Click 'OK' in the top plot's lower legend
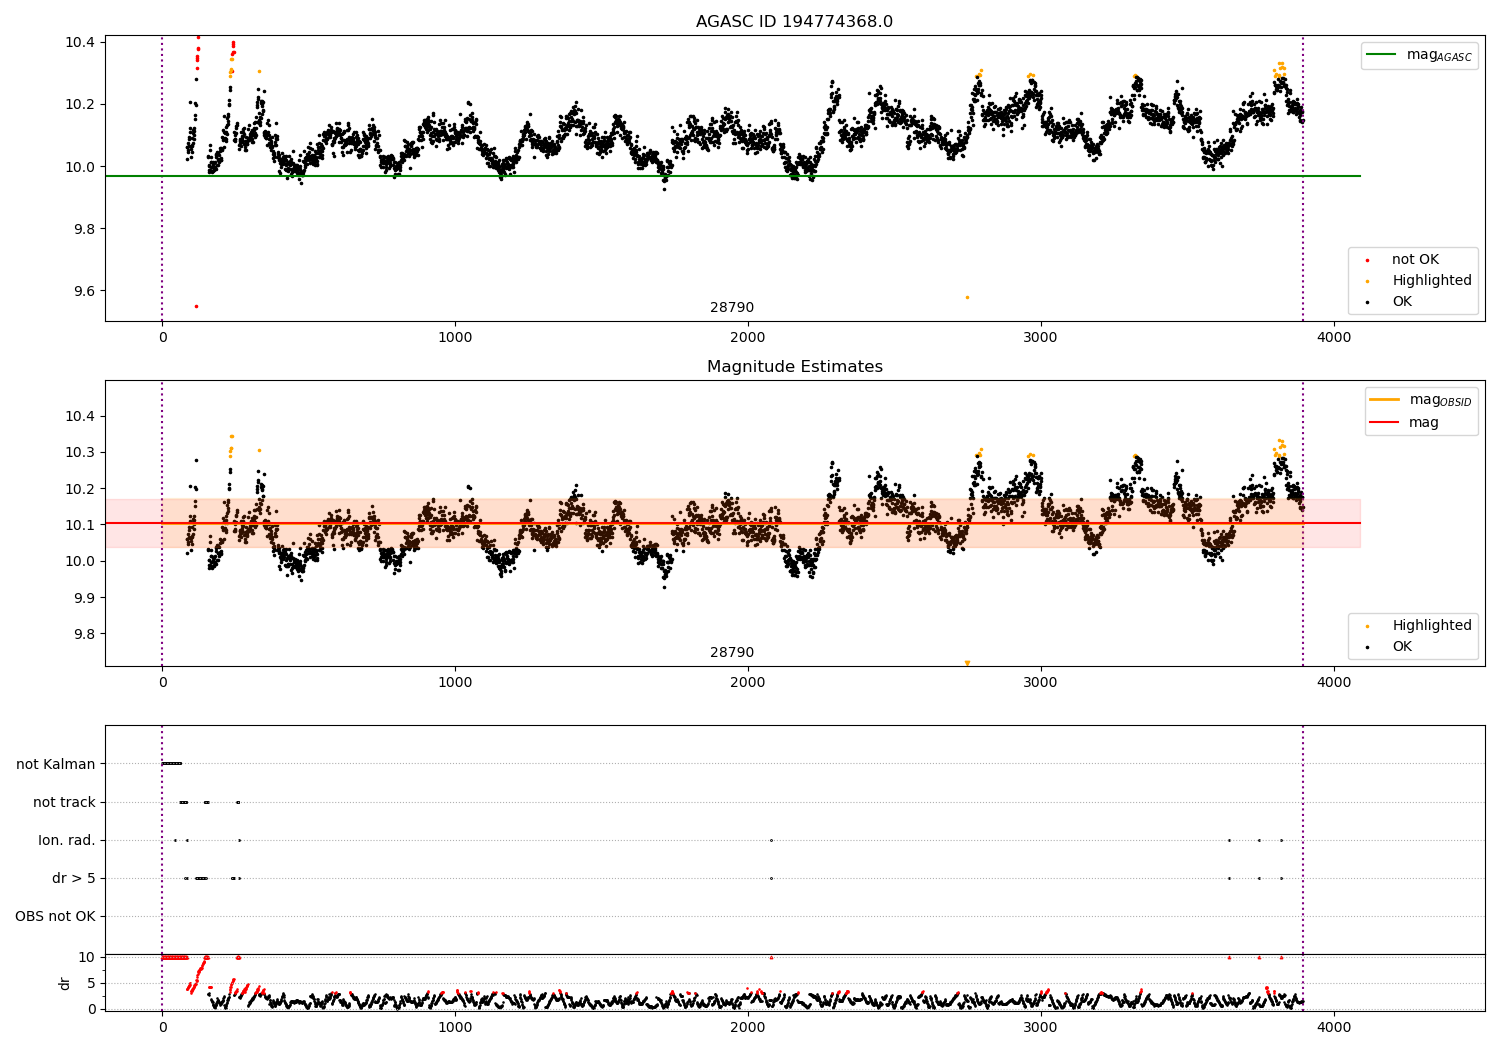The width and height of the screenshot is (1500, 1050). (x=1402, y=302)
